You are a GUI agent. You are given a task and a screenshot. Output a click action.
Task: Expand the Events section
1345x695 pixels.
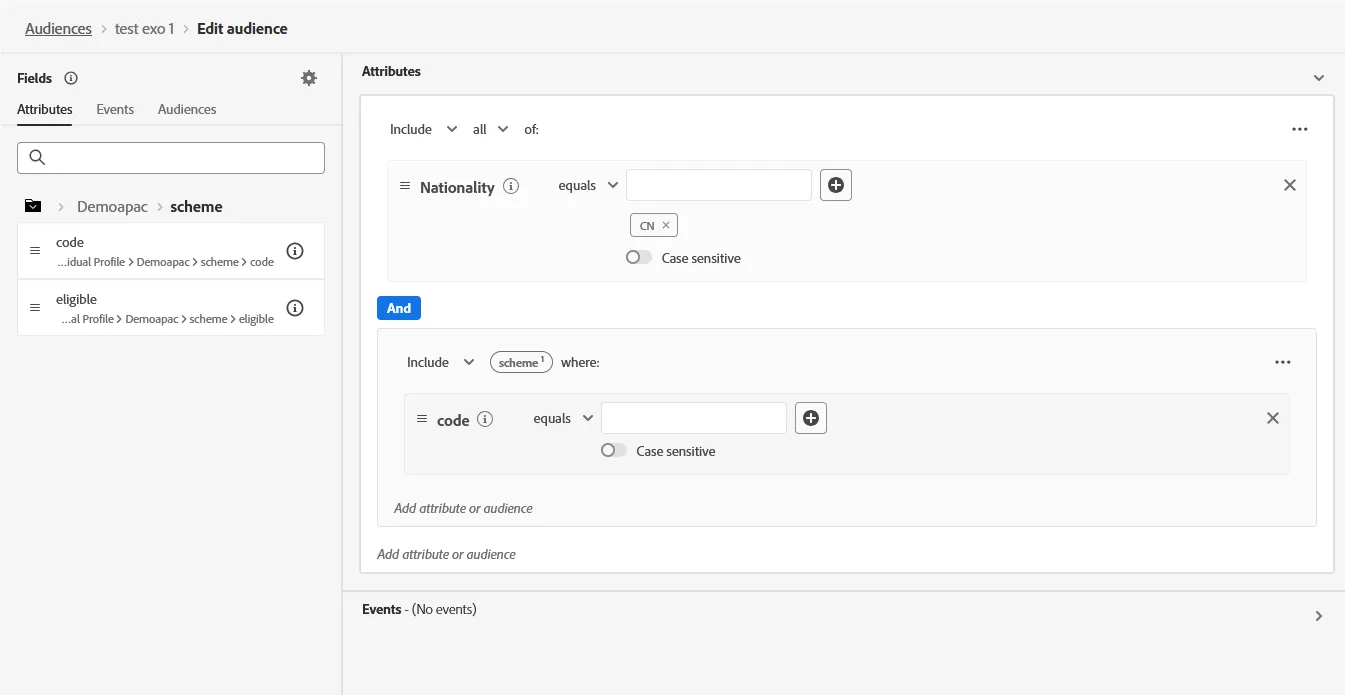1319,616
